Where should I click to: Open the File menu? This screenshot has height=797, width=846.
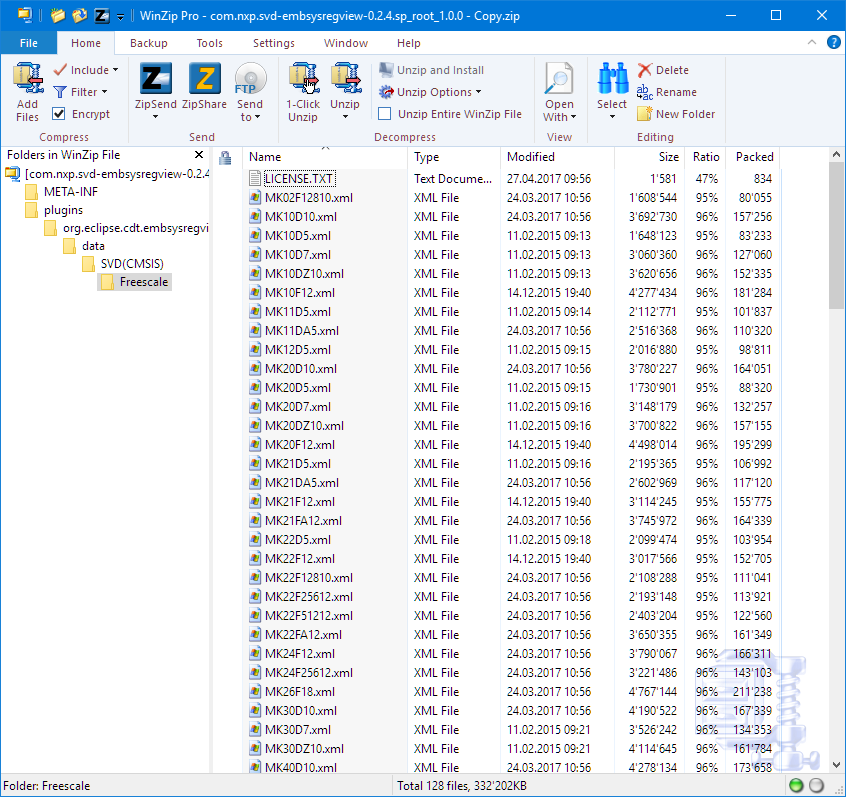[x=29, y=43]
